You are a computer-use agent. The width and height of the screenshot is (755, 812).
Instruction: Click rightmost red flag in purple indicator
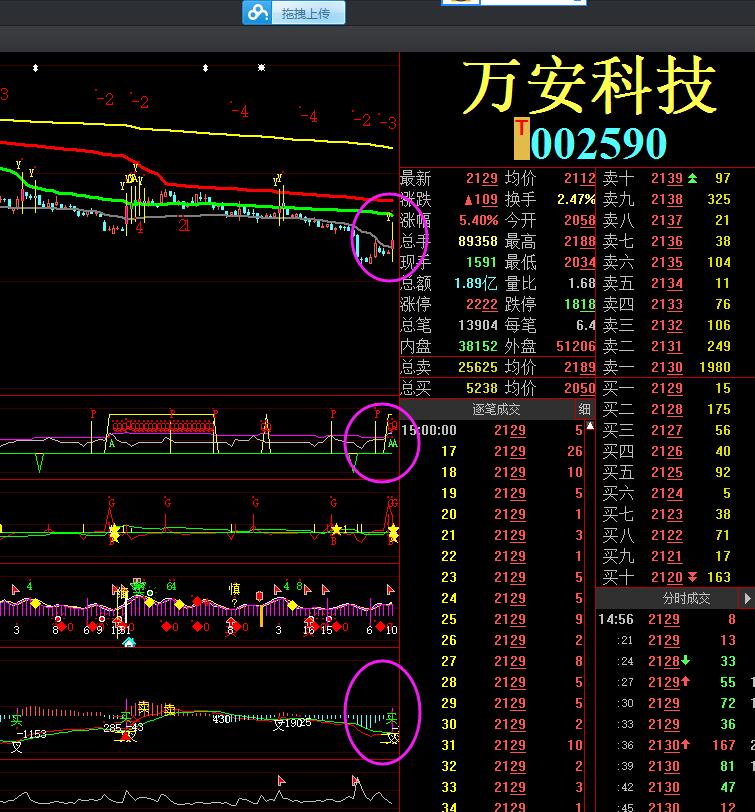point(390,589)
